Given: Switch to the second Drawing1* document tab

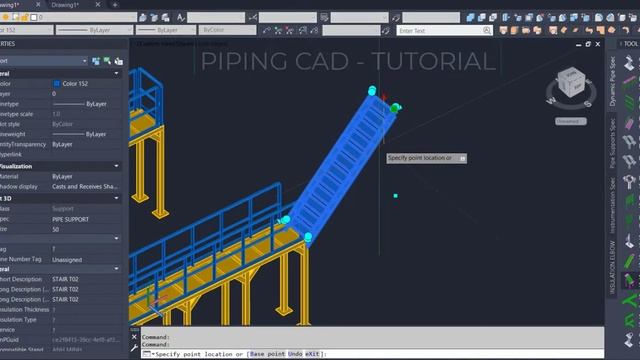Looking at the screenshot, I should tap(65, 5).
